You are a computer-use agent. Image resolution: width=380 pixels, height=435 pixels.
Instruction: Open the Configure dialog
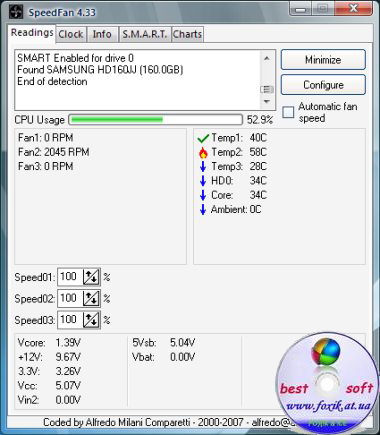tap(323, 85)
